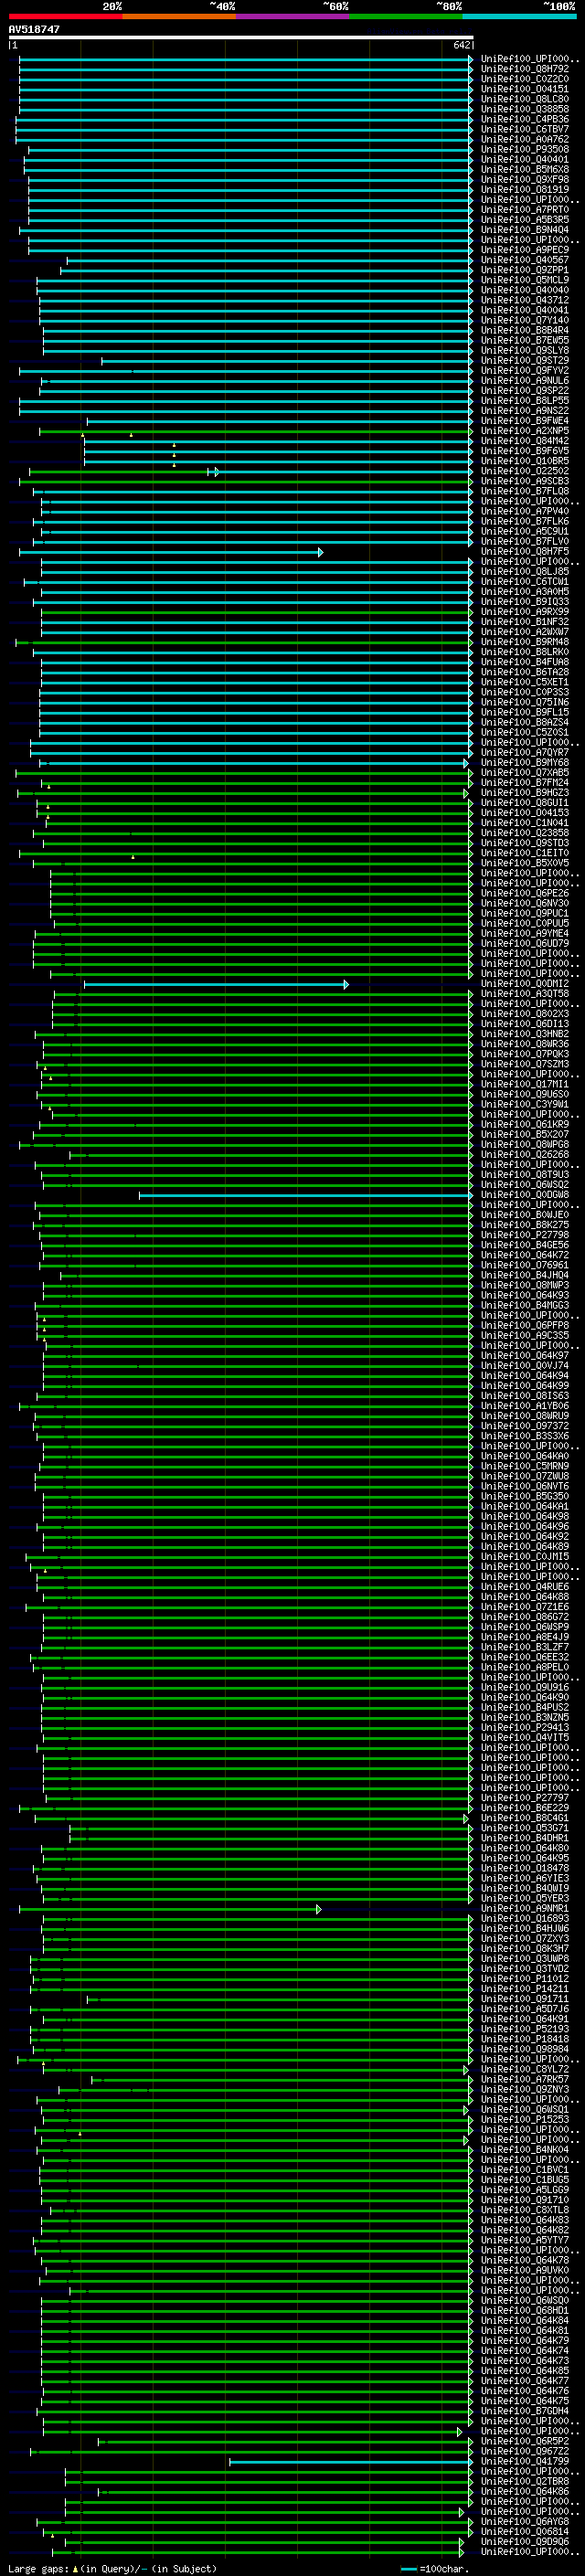Screen dimensions: 585x2576
Task: Open hit UniRef100_Q8LC80
Action: [x=525, y=99]
